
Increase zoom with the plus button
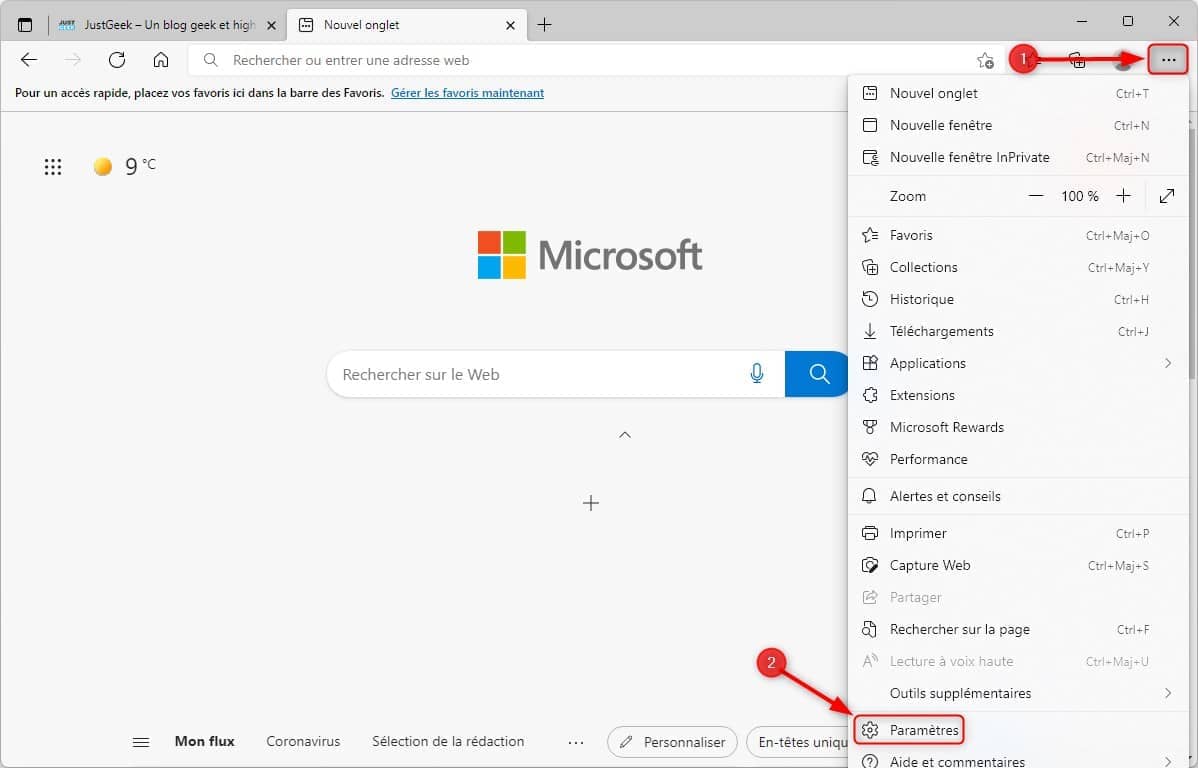tap(1123, 196)
